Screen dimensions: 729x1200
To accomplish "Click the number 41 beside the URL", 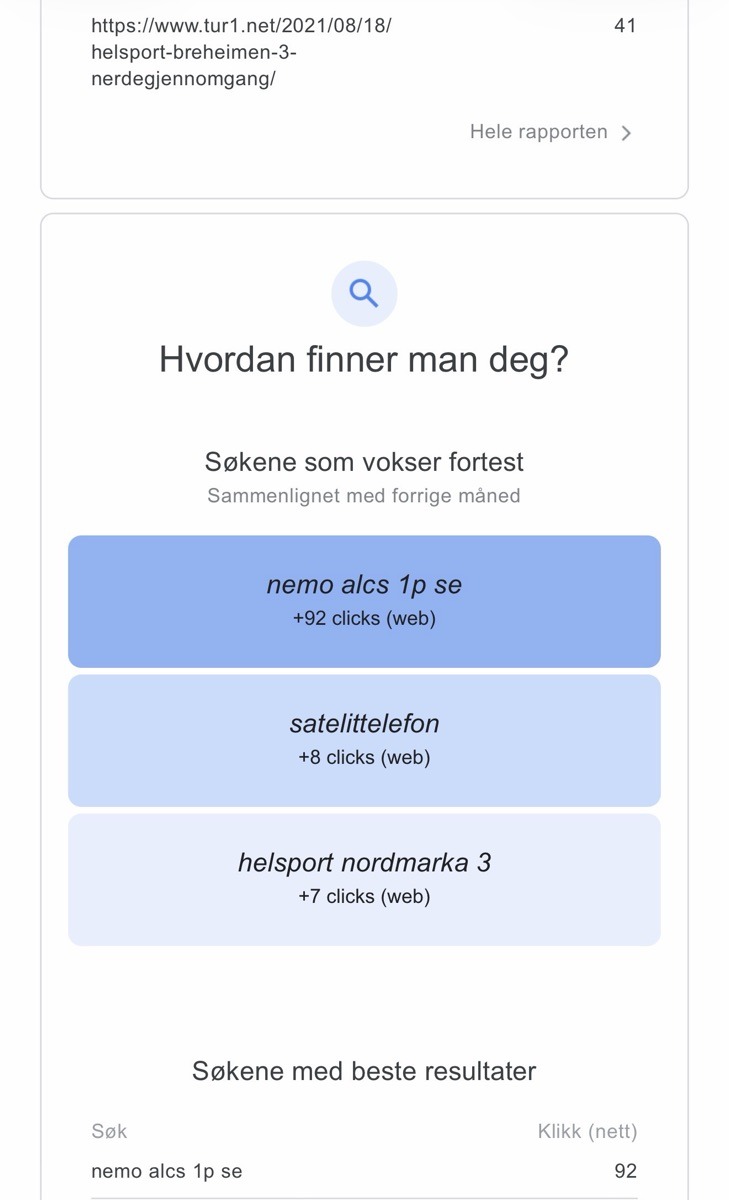I will coord(625,26).
